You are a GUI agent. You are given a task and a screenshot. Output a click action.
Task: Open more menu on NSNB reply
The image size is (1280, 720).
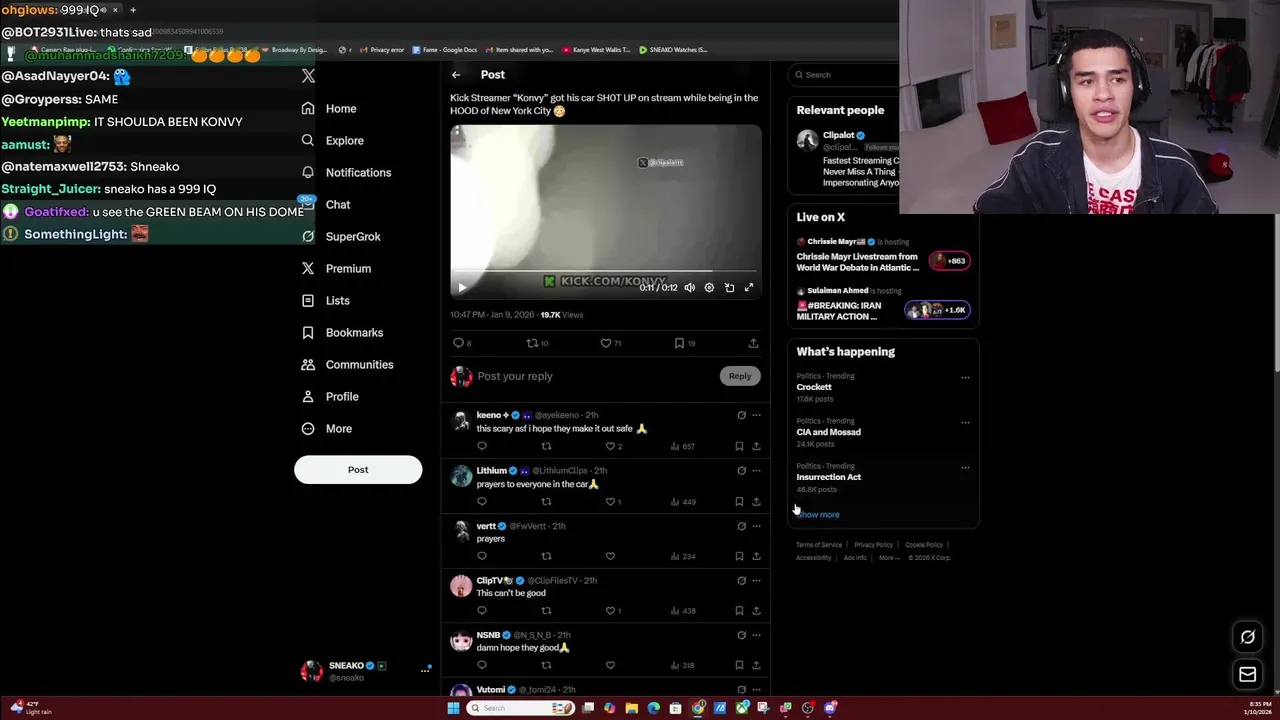coord(756,635)
